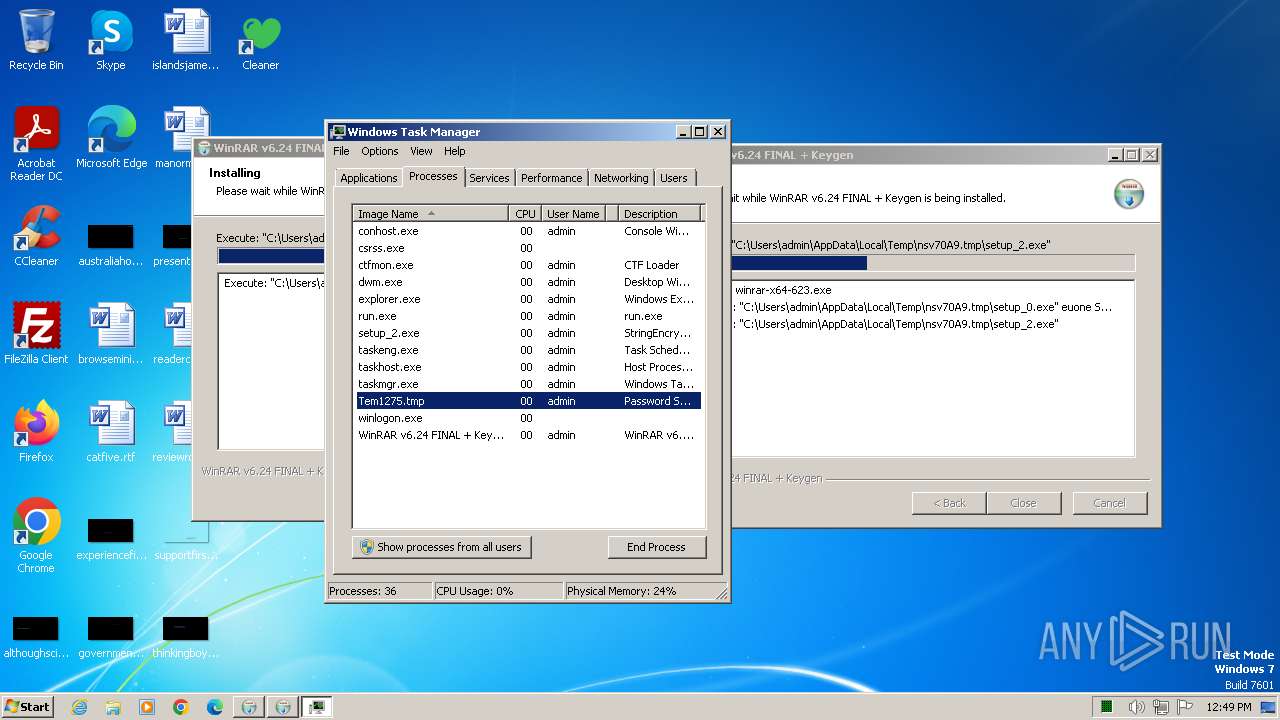The image size is (1280, 720).
Task: Open network status tray icon
Action: [1160, 707]
